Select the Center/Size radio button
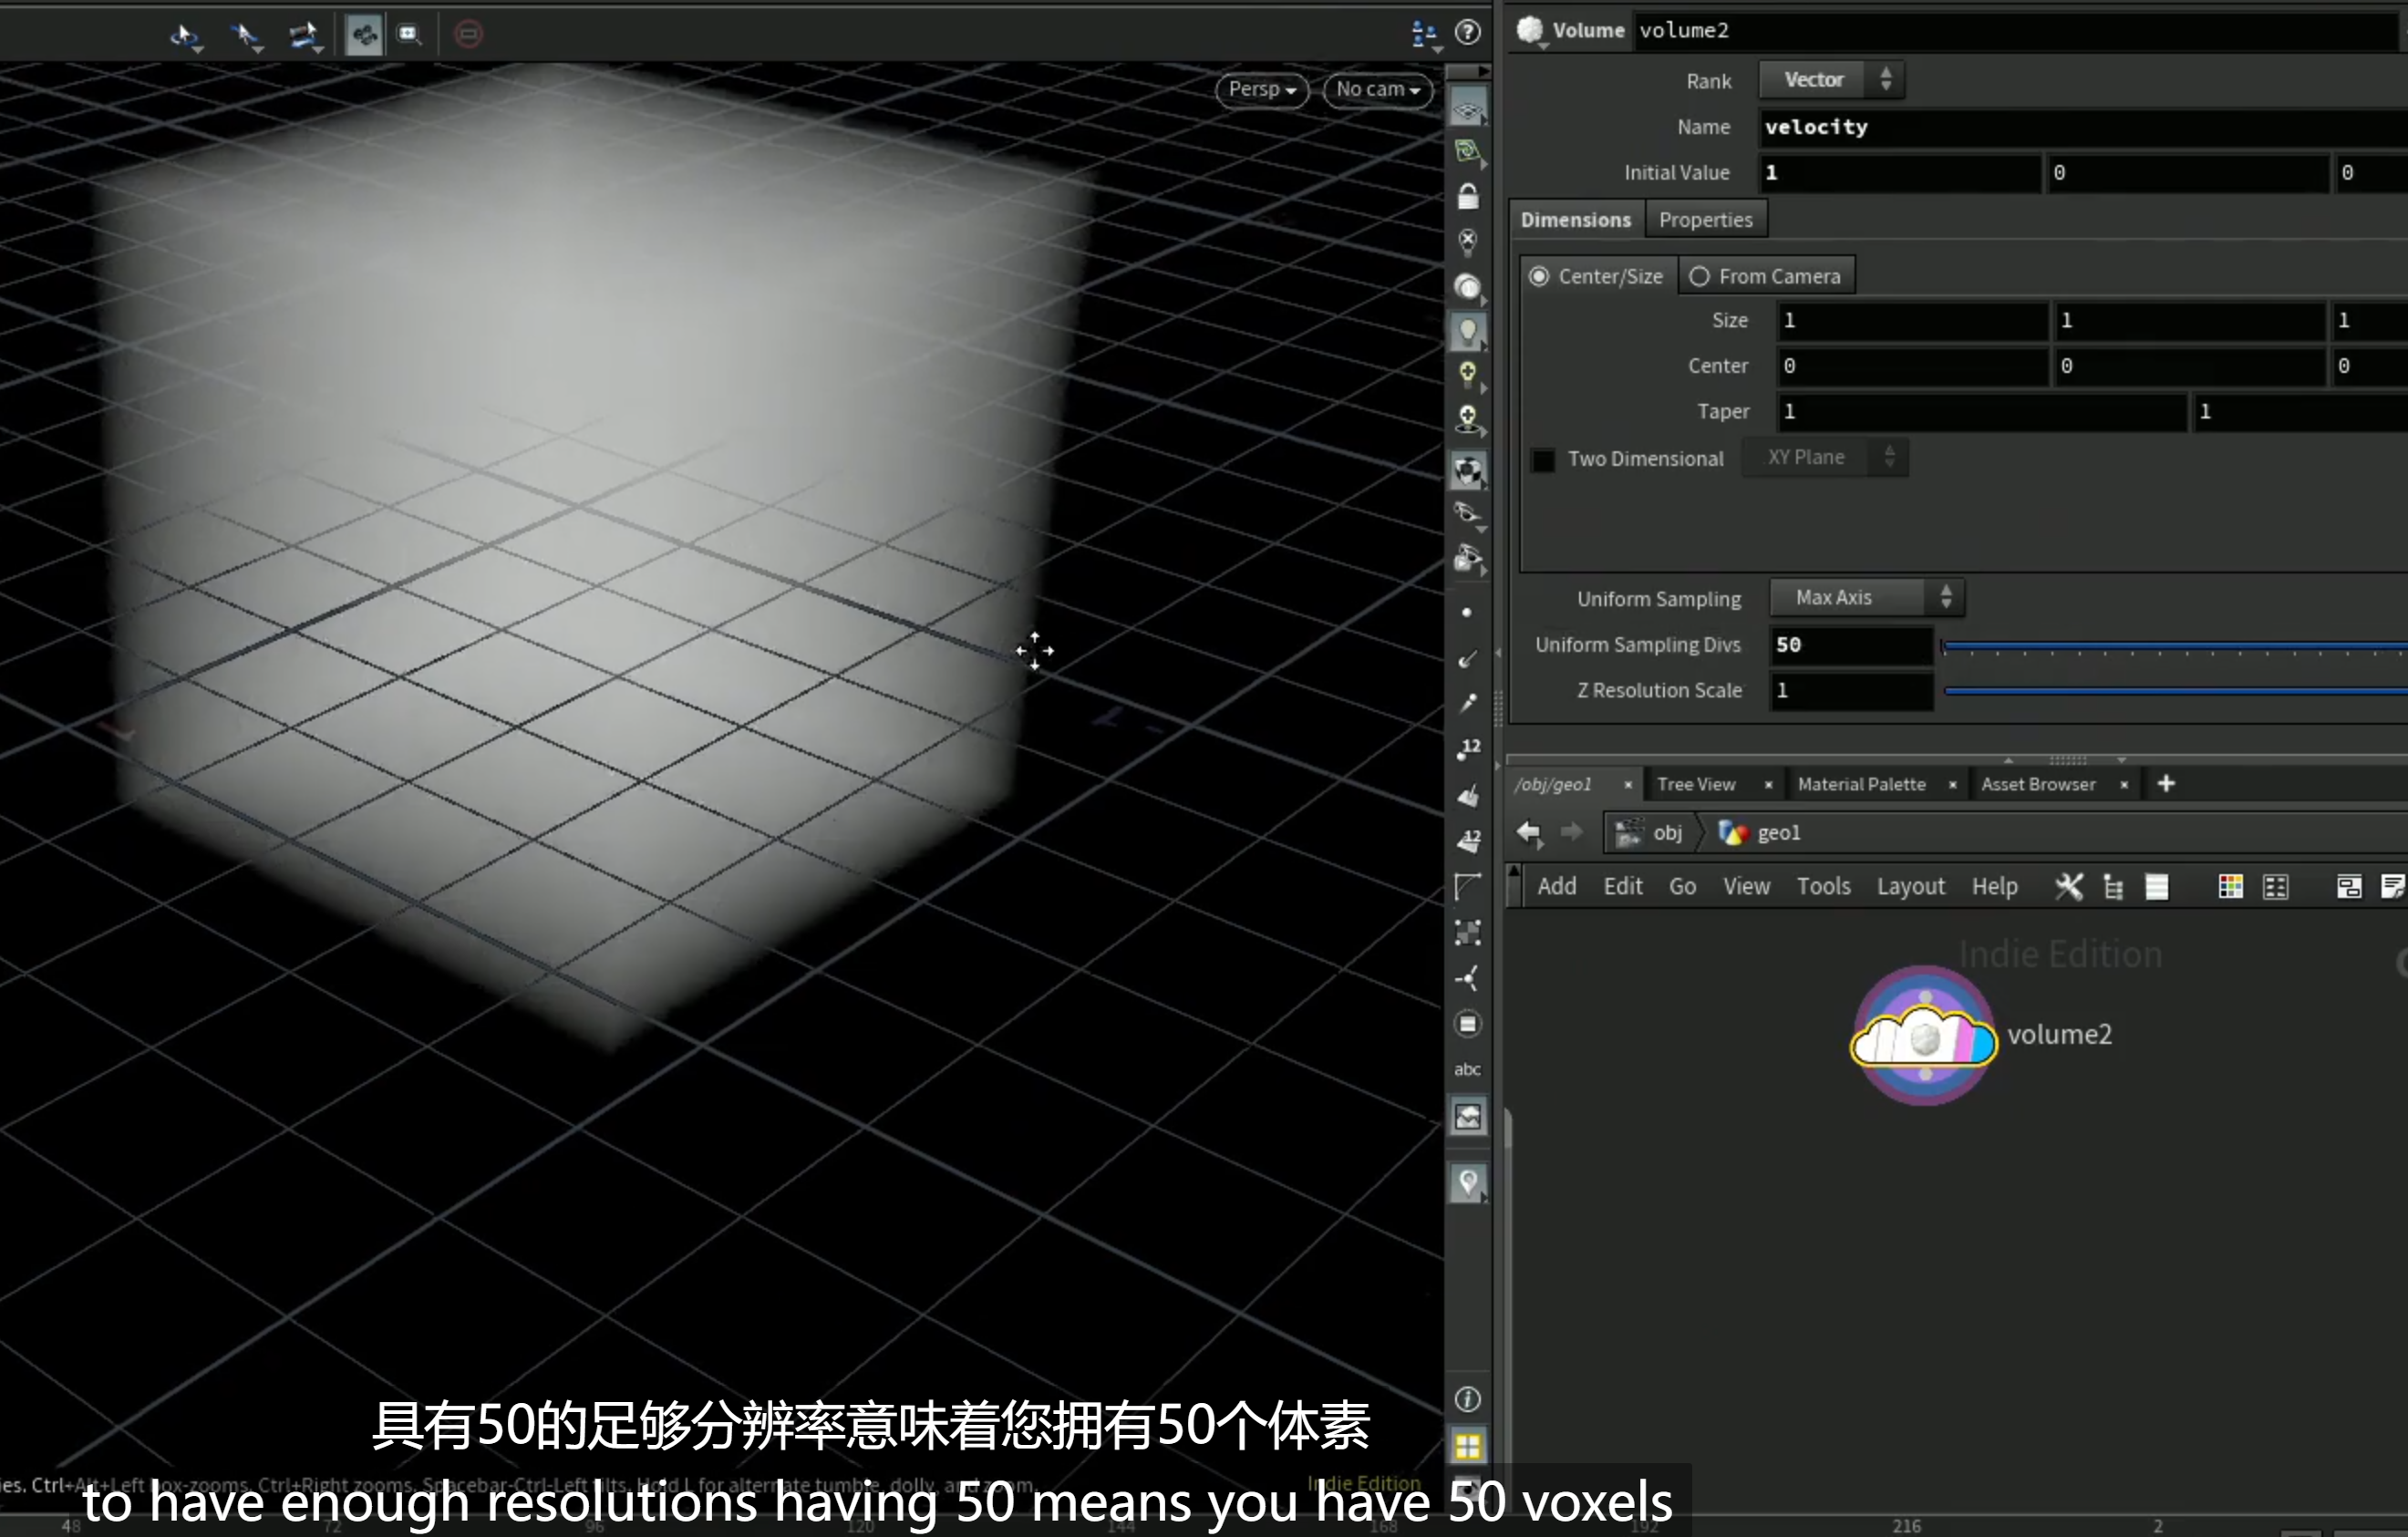 coord(1539,276)
